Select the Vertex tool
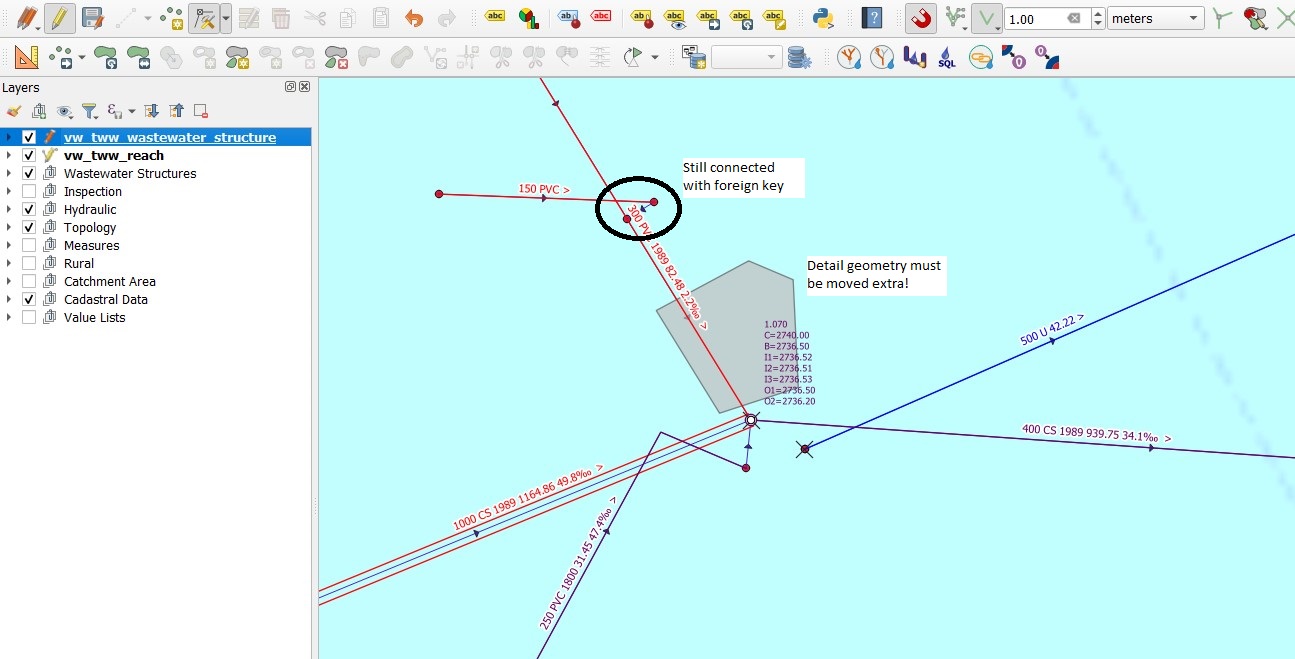The image size is (1295, 659). point(204,18)
